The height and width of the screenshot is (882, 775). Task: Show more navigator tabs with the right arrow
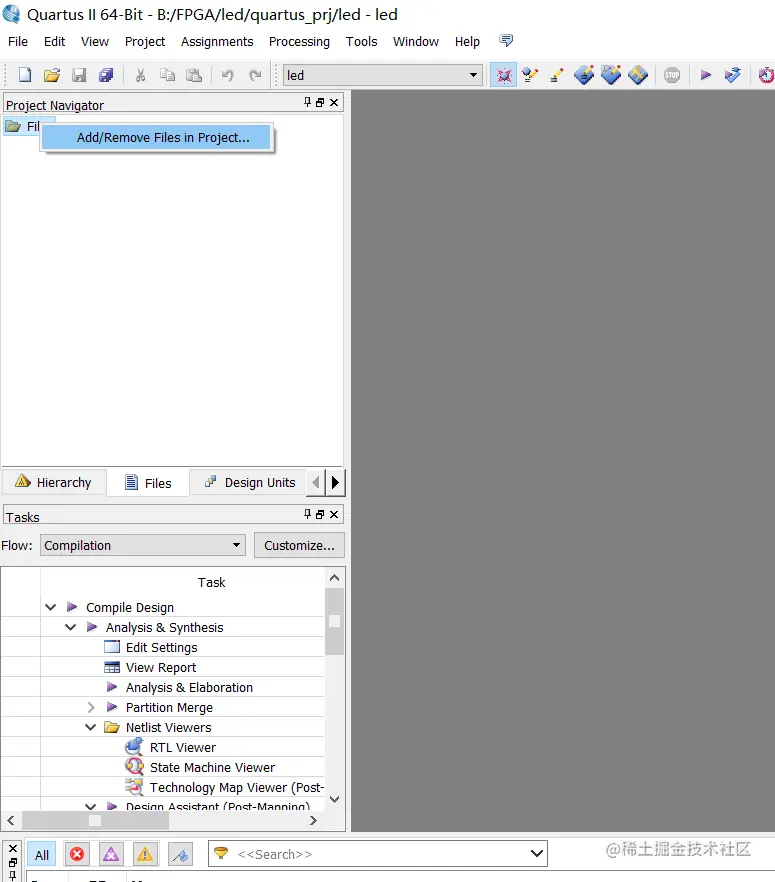335,482
